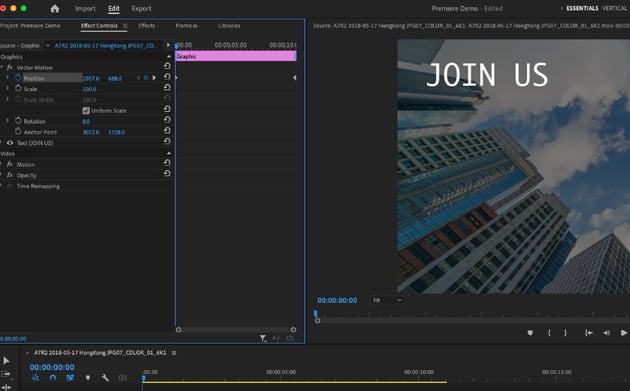Switch to the Import tab
This screenshot has width=630, height=391.
tap(85, 8)
